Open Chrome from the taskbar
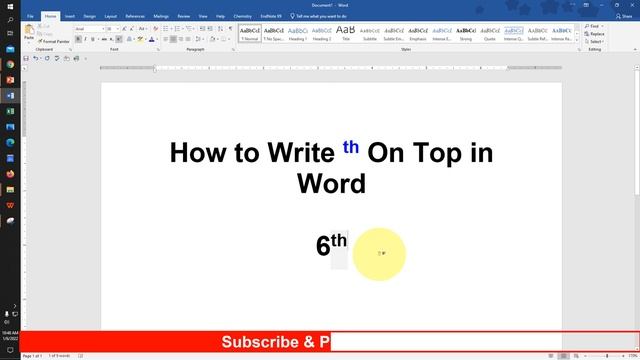640x360 pixels. [10, 64]
